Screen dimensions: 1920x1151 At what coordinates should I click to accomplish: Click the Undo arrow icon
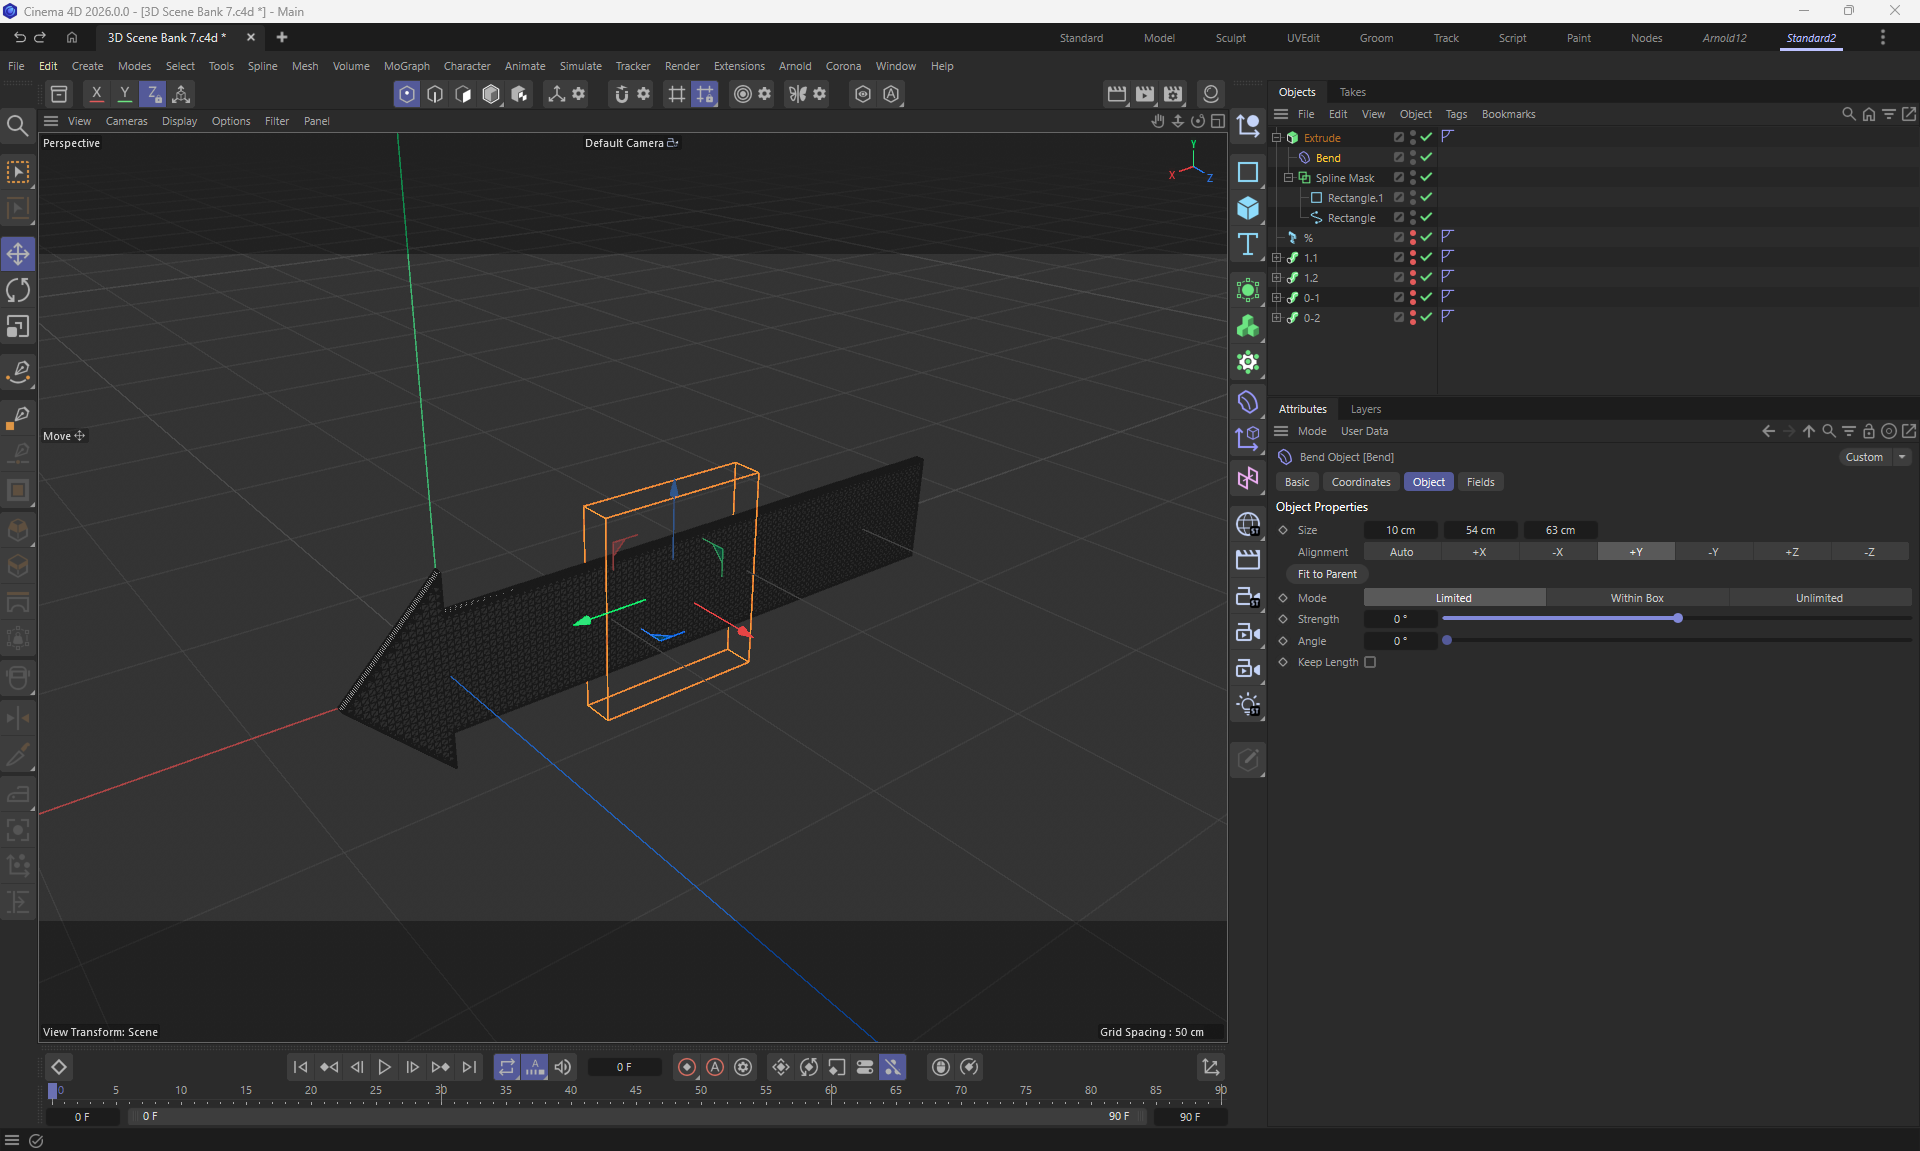(x=19, y=37)
